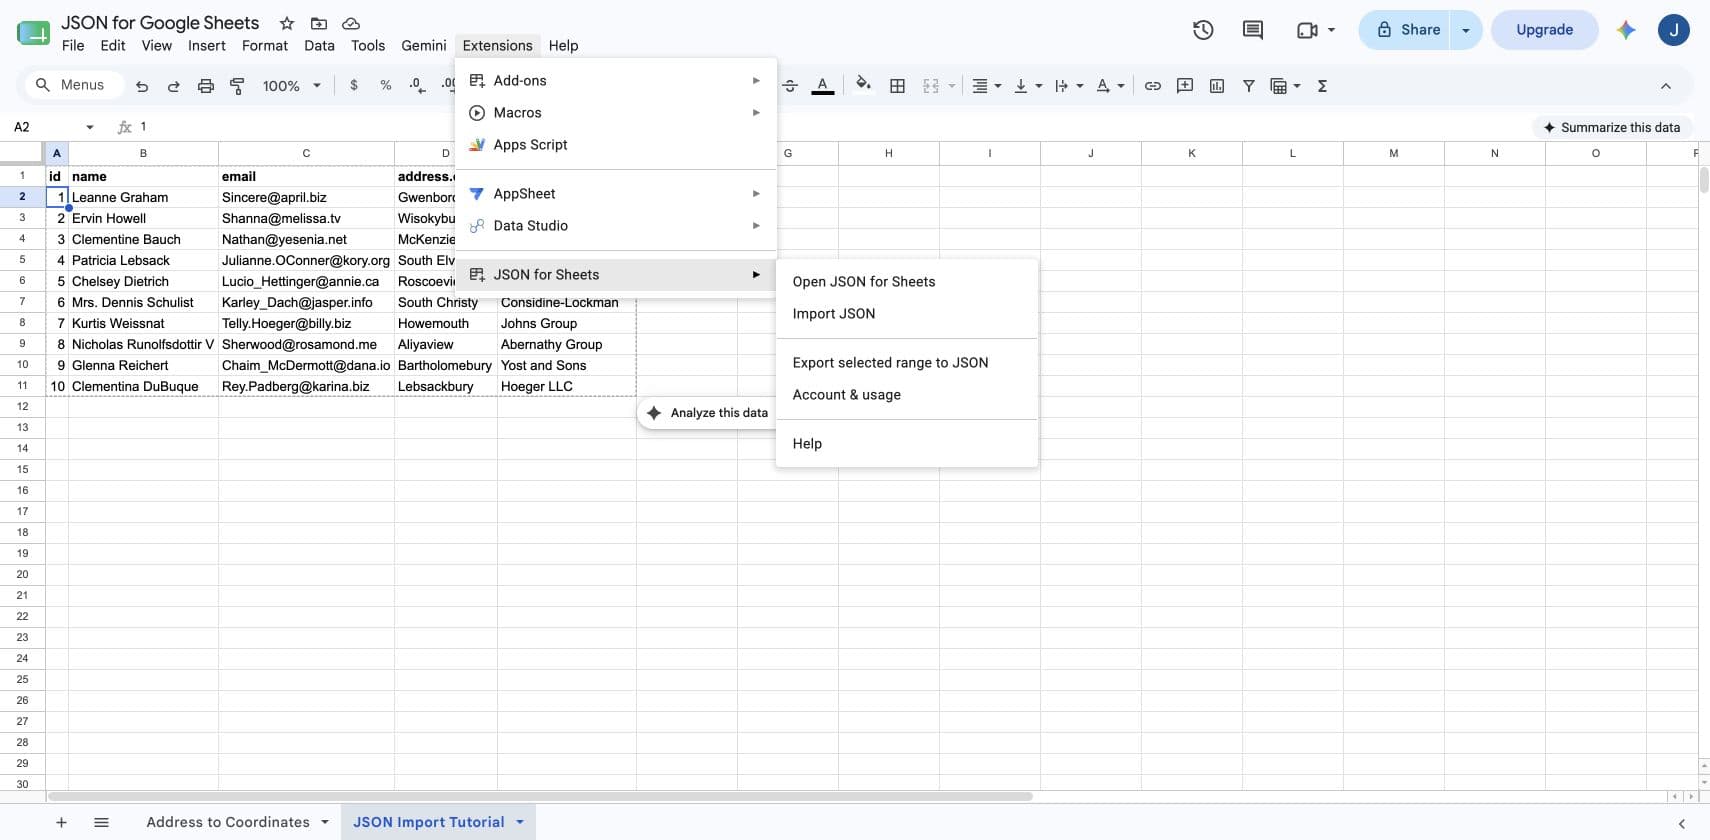Open the account avatar J
This screenshot has height=840, width=1710.
pos(1673,30)
